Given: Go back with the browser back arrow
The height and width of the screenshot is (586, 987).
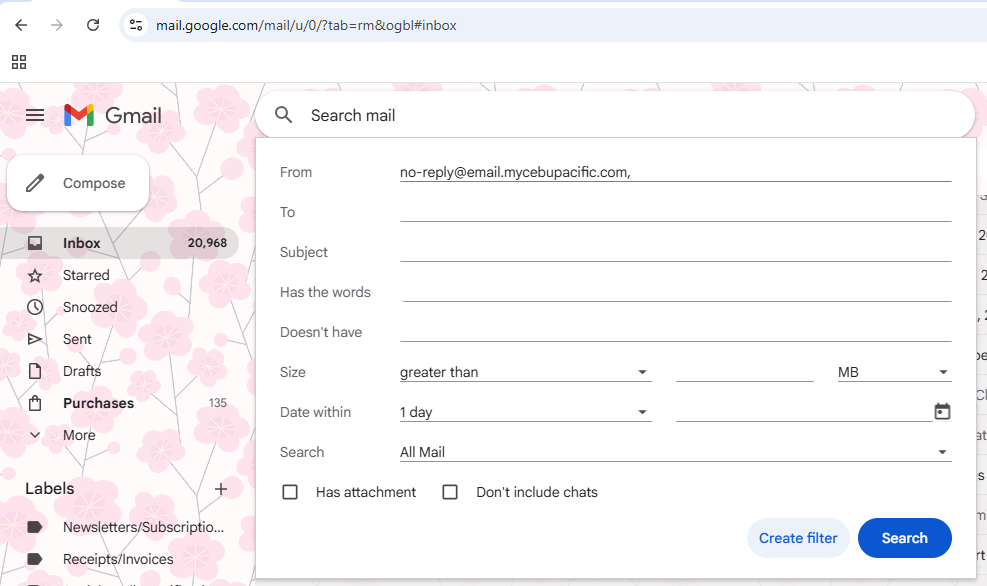Looking at the screenshot, I should click(x=21, y=25).
